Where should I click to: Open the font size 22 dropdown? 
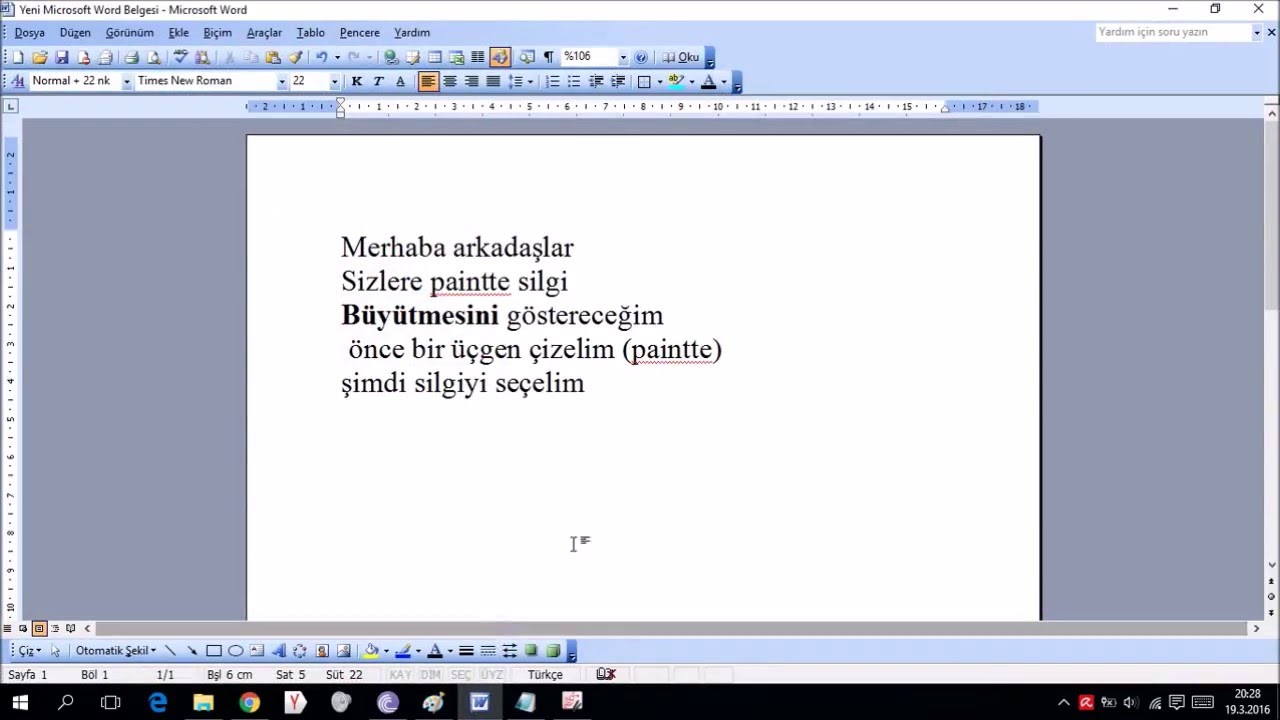coord(334,81)
